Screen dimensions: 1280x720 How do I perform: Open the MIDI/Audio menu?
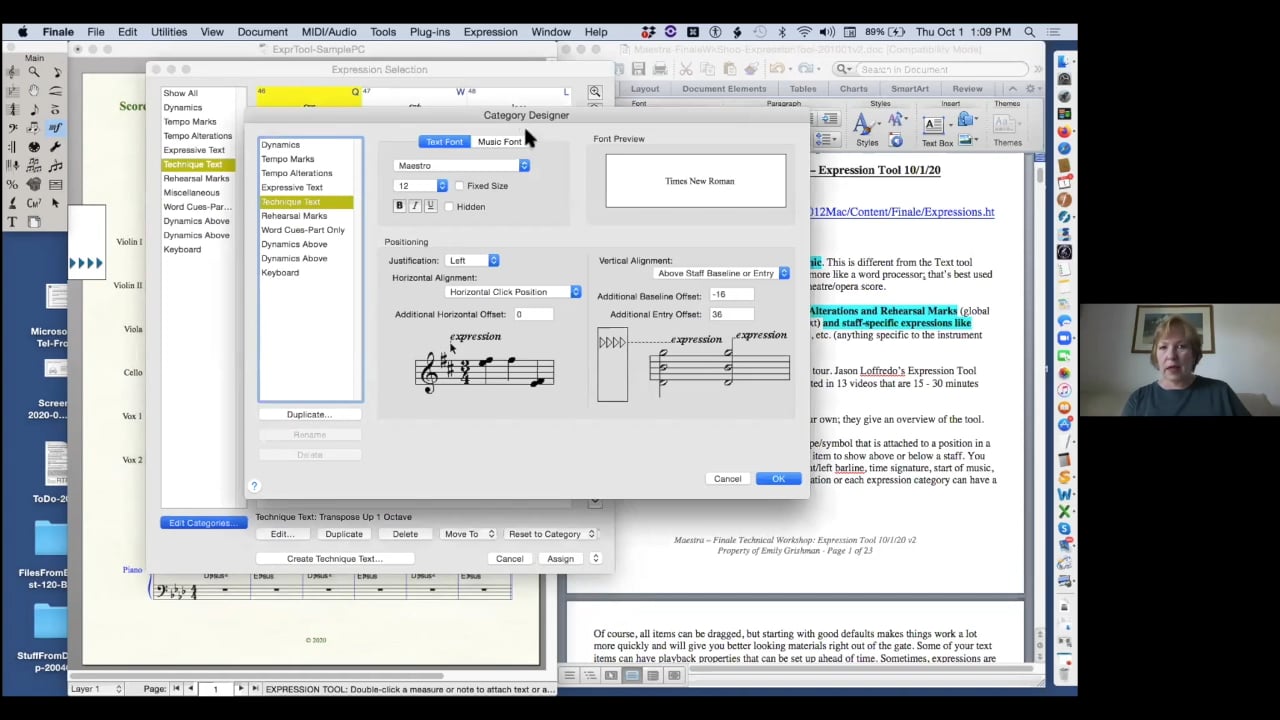coord(328,32)
